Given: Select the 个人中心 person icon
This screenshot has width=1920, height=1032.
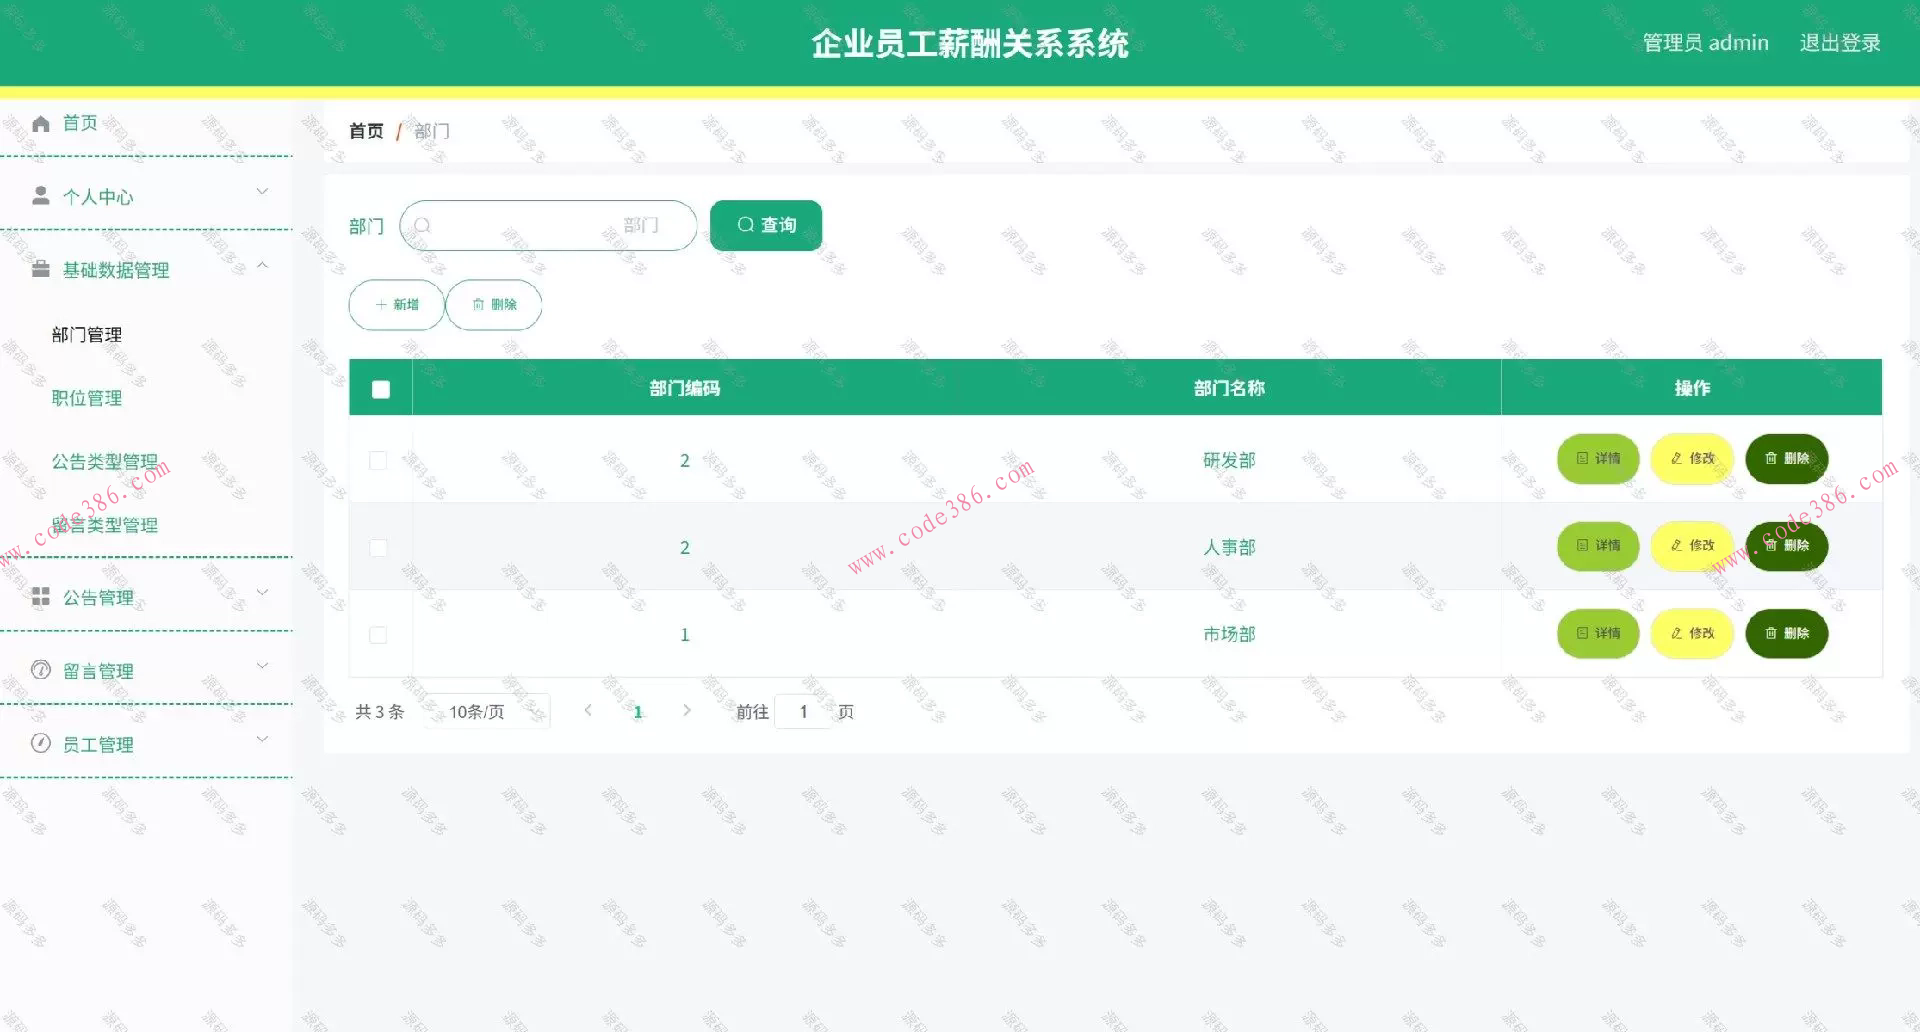Looking at the screenshot, I should click(x=41, y=196).
